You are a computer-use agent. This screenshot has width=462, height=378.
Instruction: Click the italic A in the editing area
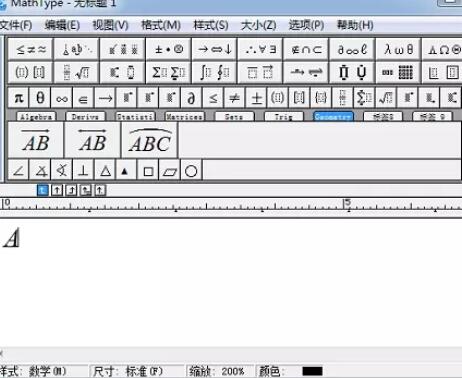point(12,237)
